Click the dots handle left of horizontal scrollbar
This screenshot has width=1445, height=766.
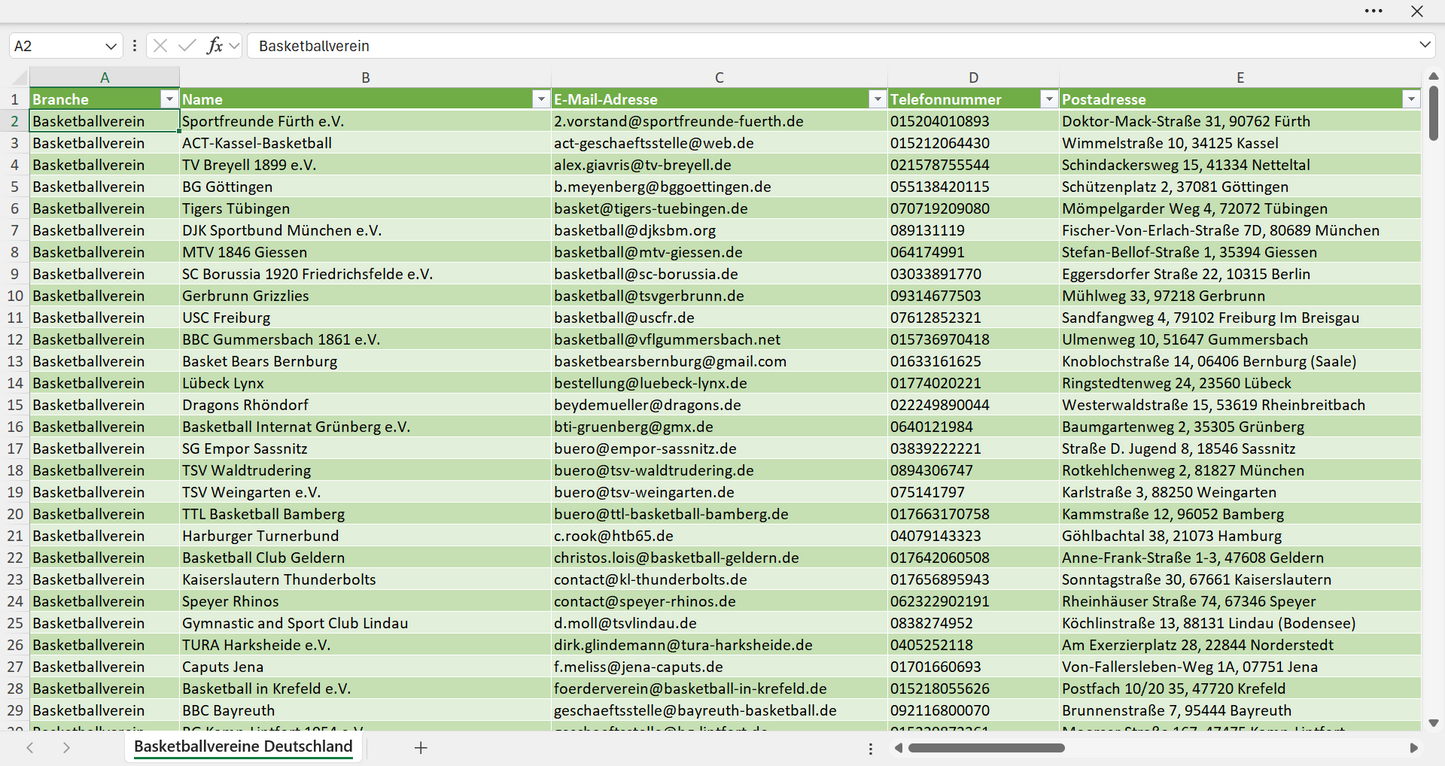[871, 748]
